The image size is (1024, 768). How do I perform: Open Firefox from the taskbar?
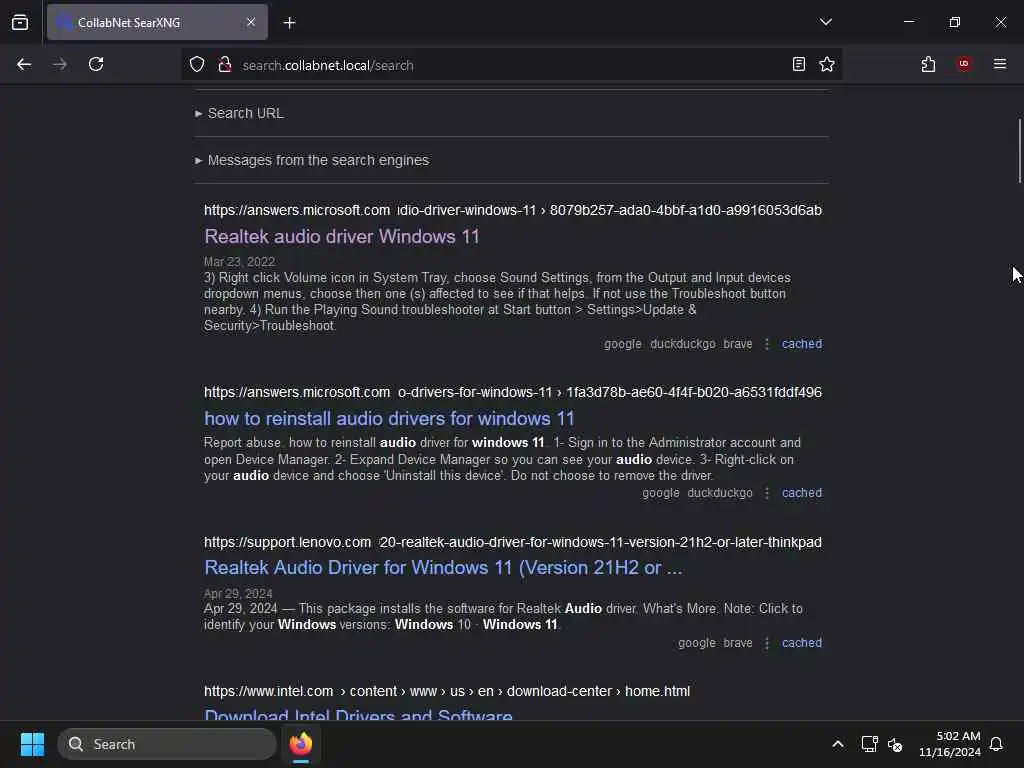[301, 744]
